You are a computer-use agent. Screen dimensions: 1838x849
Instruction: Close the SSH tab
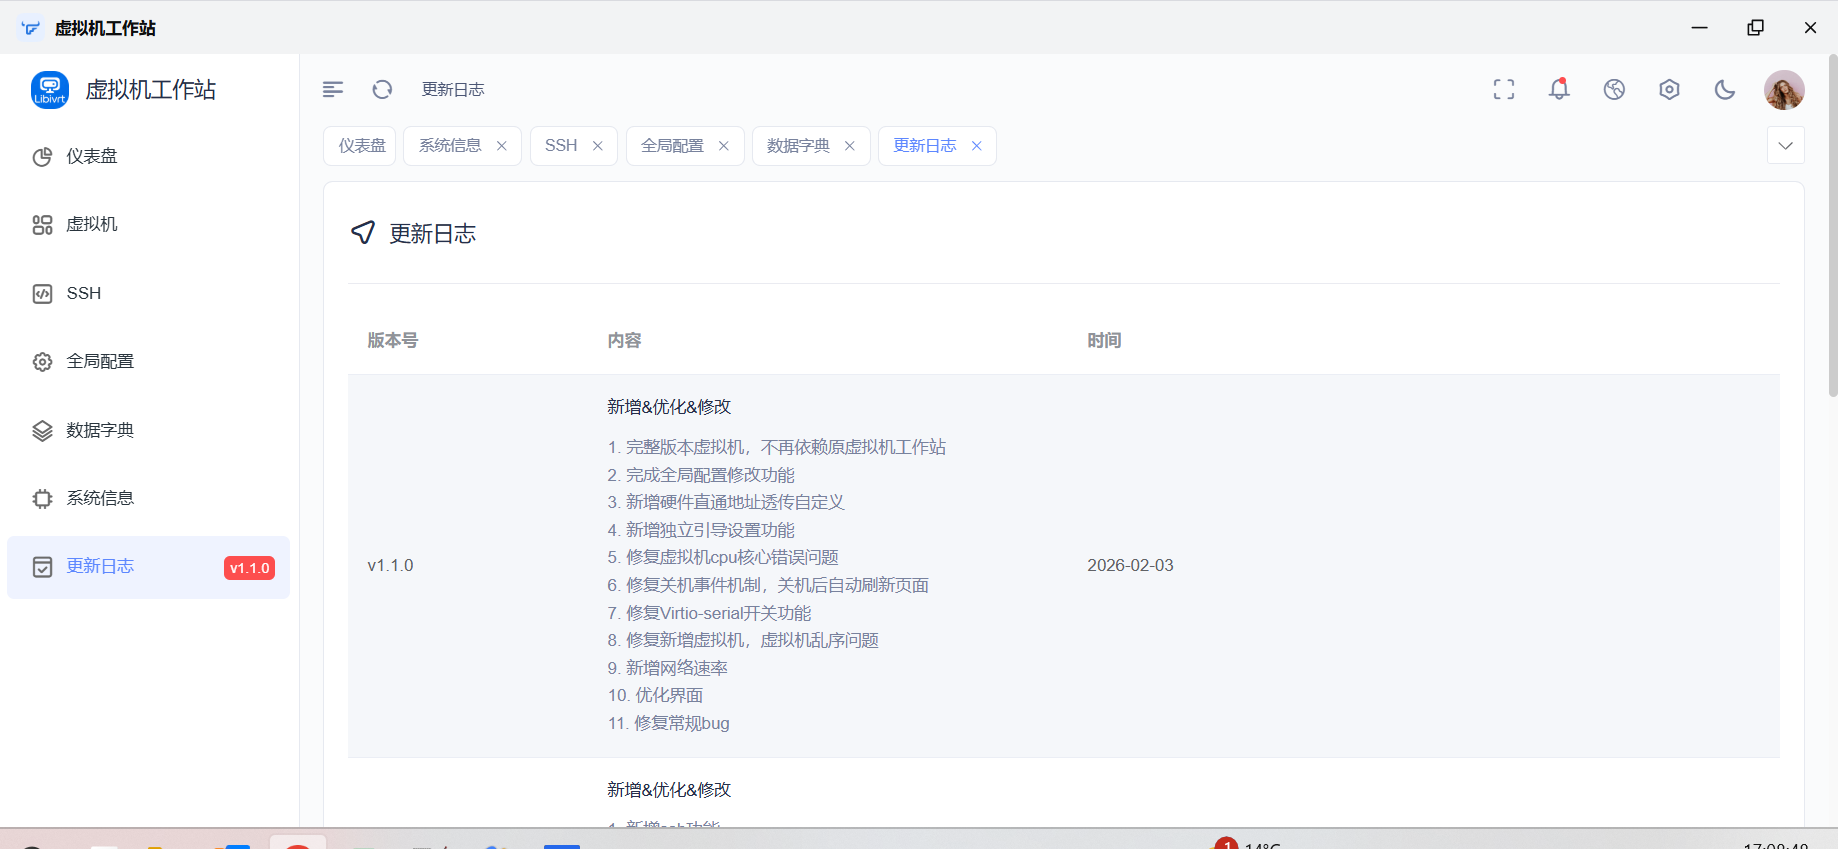click(x=598, y=146)
